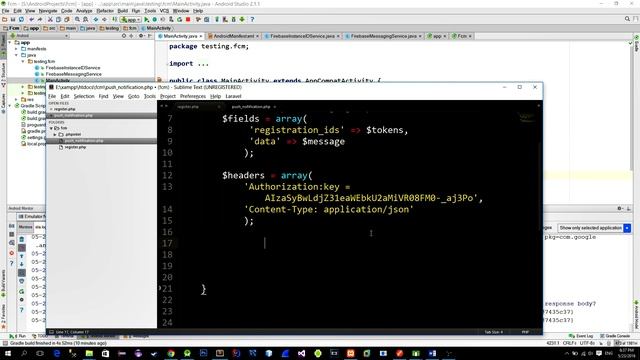Image resolution: width=640 pixels, height=360 pixels.
Task: Expand the manifests folder node
Action: pos(17,49)
